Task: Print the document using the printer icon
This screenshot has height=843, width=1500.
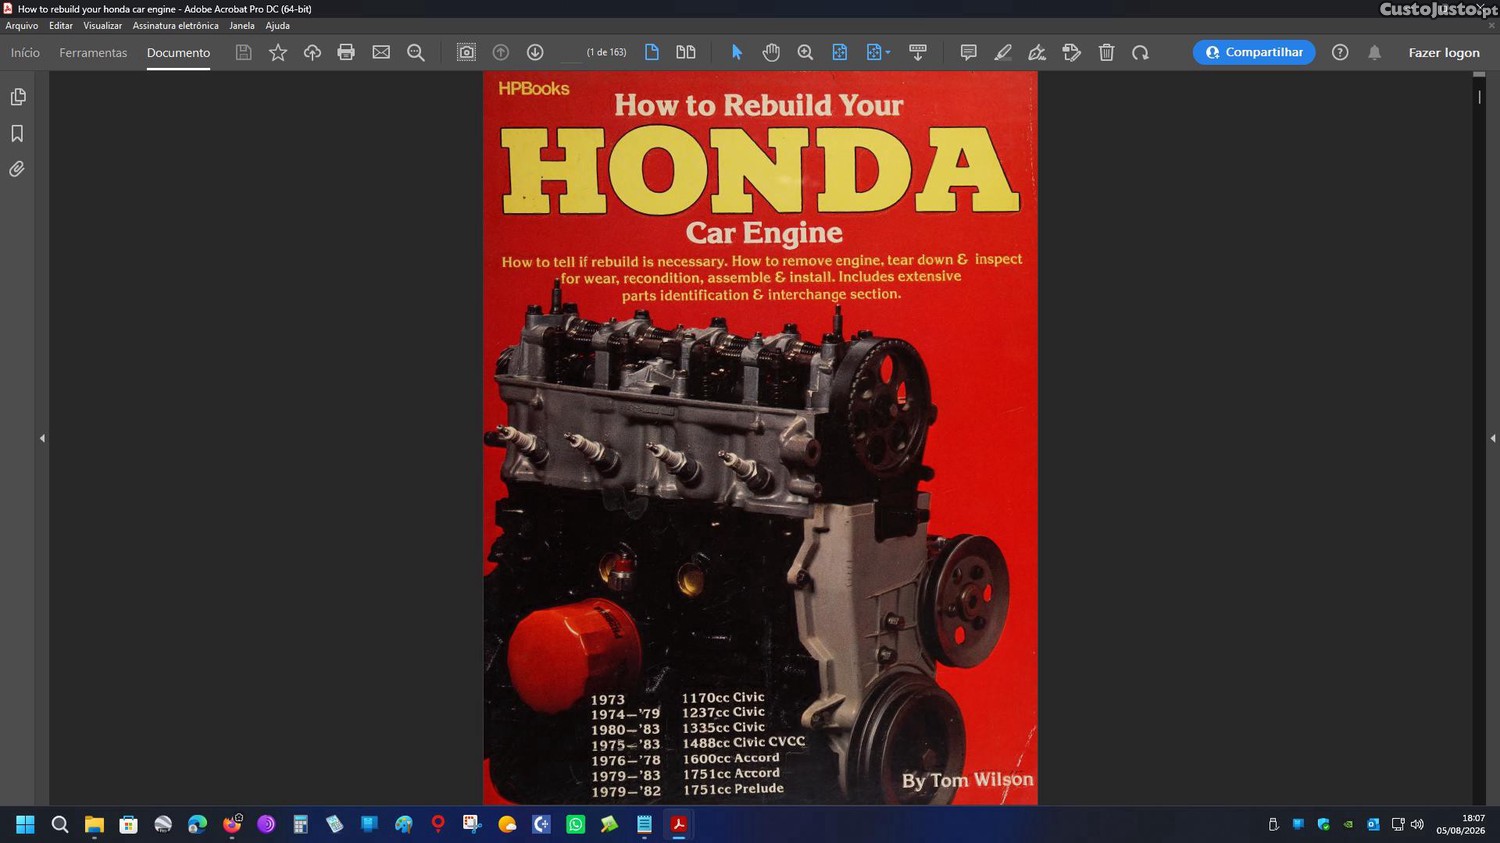Action: click(x=346, y=53)
